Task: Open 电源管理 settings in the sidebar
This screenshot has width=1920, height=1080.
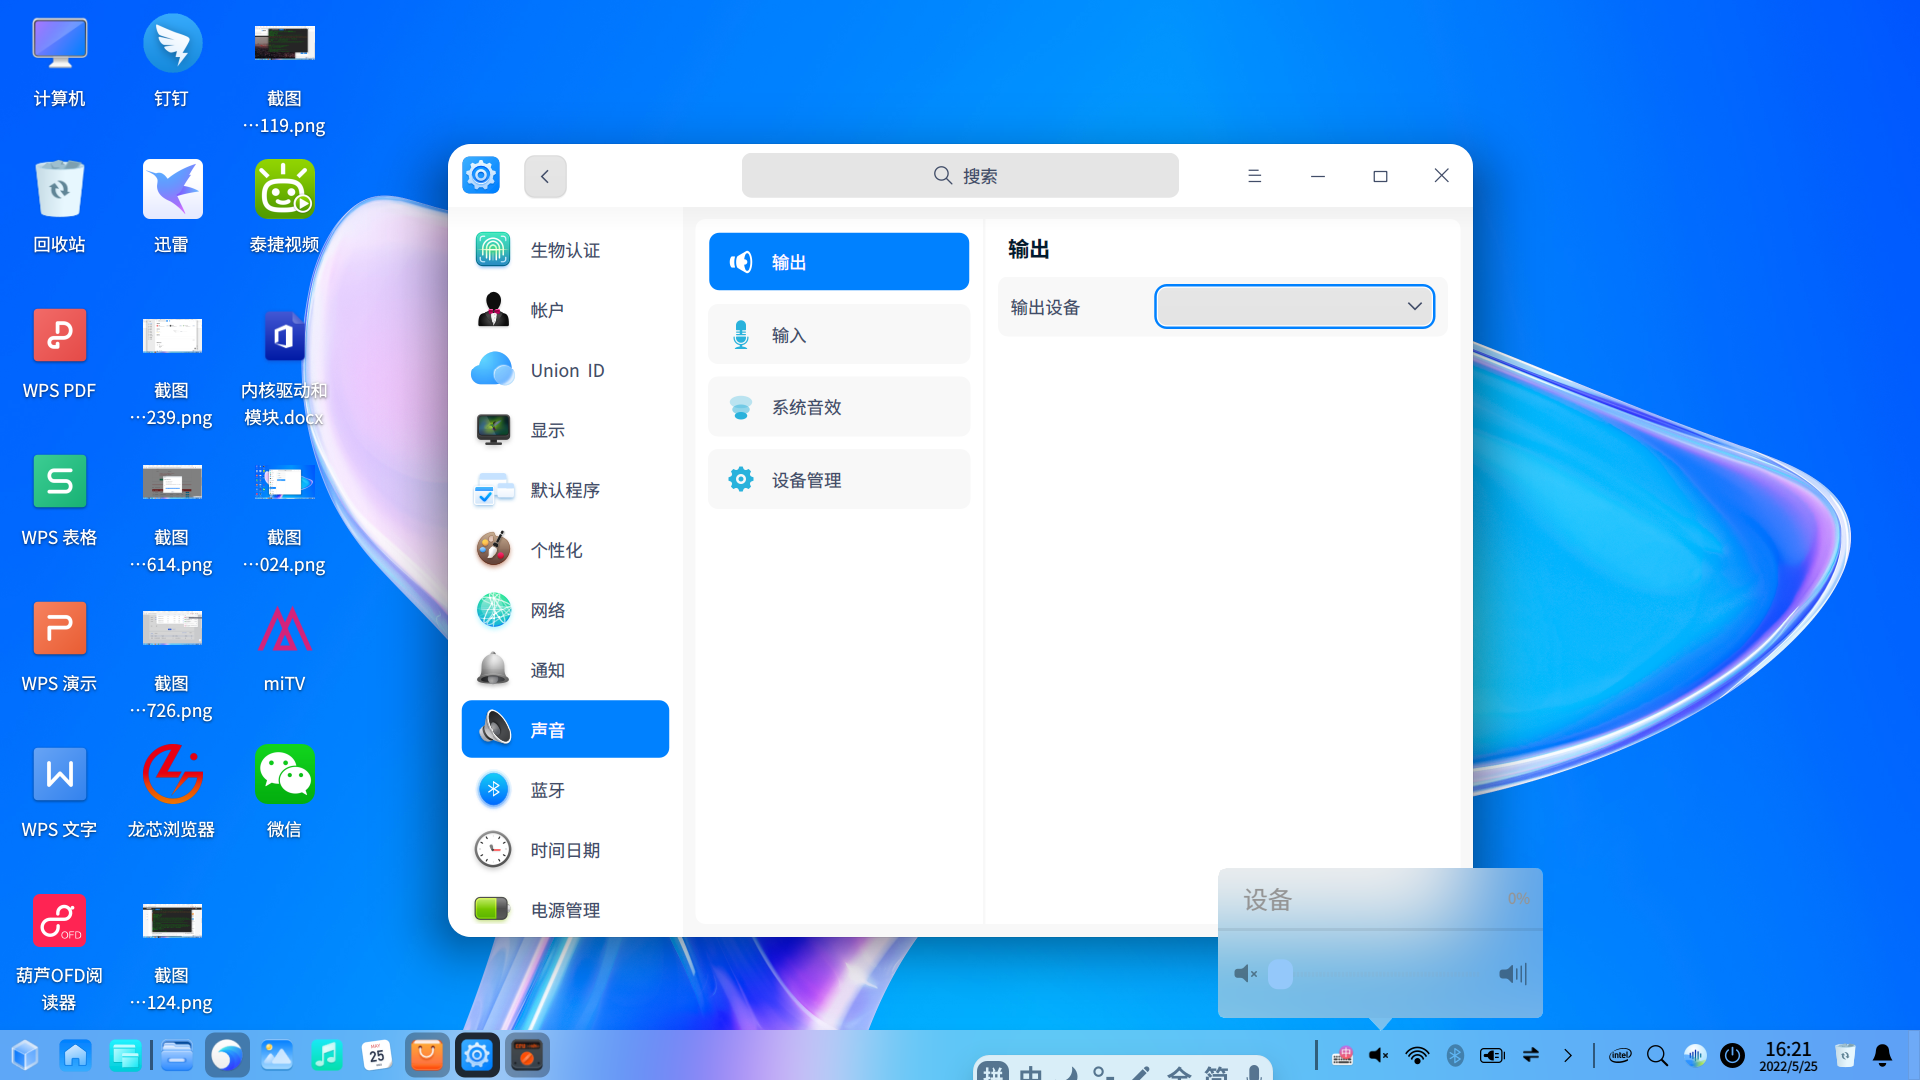Action: click(565, 910)
